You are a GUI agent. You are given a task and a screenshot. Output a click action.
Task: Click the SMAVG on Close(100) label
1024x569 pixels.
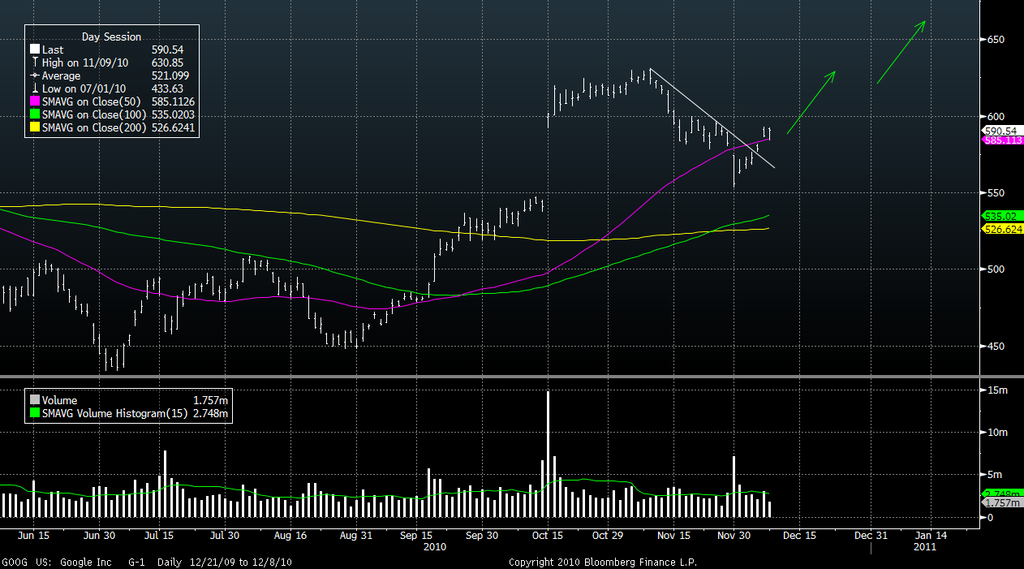point(94,115)
